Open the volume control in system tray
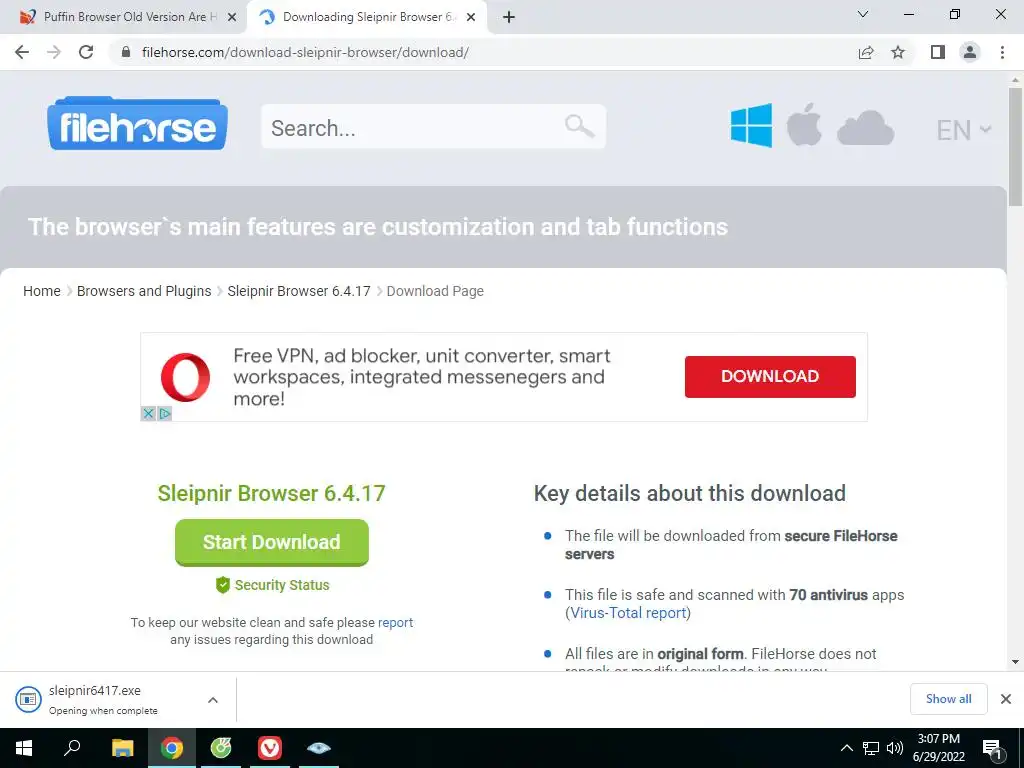The width and height of the screenshot is (1024, 768). (x=895, y=748)
